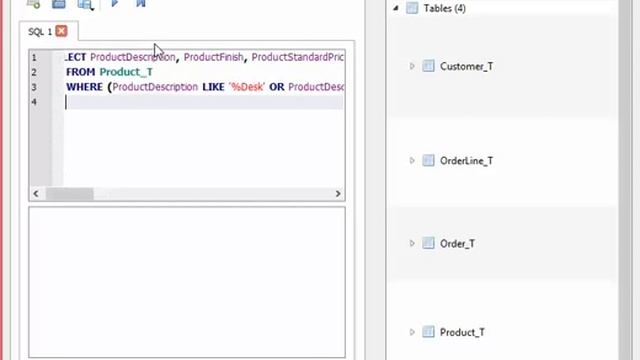Click the OrderLine_T table icon
This screenshot has width=640, height=360.
[428, 160]
